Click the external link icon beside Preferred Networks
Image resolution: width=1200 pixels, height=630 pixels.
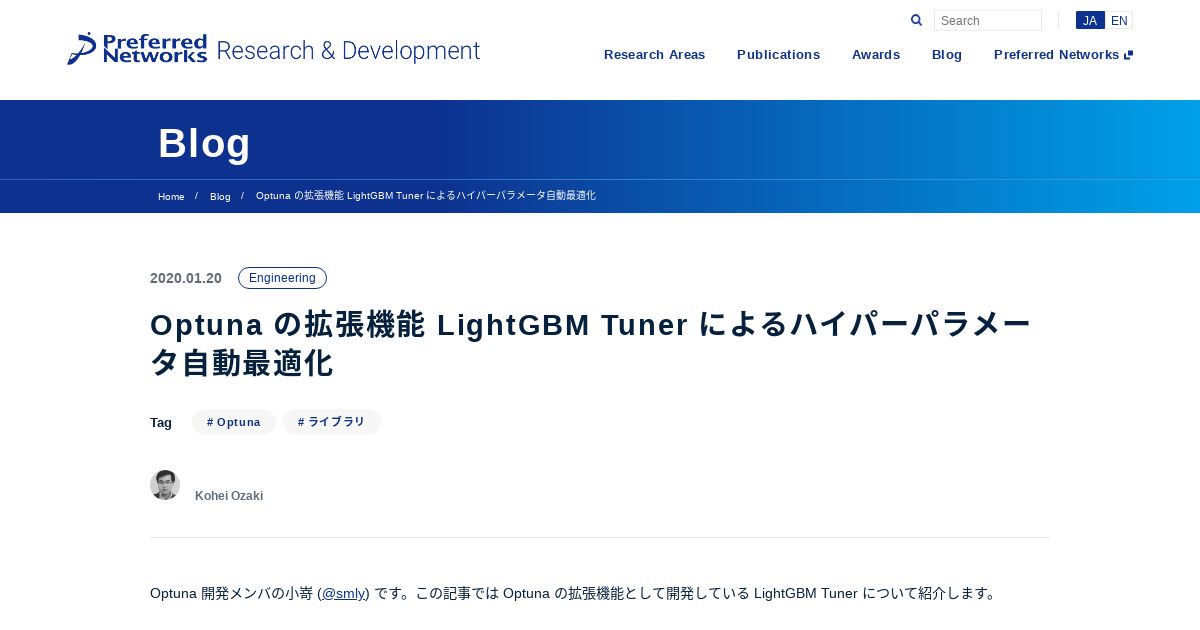coord(1129,55)
